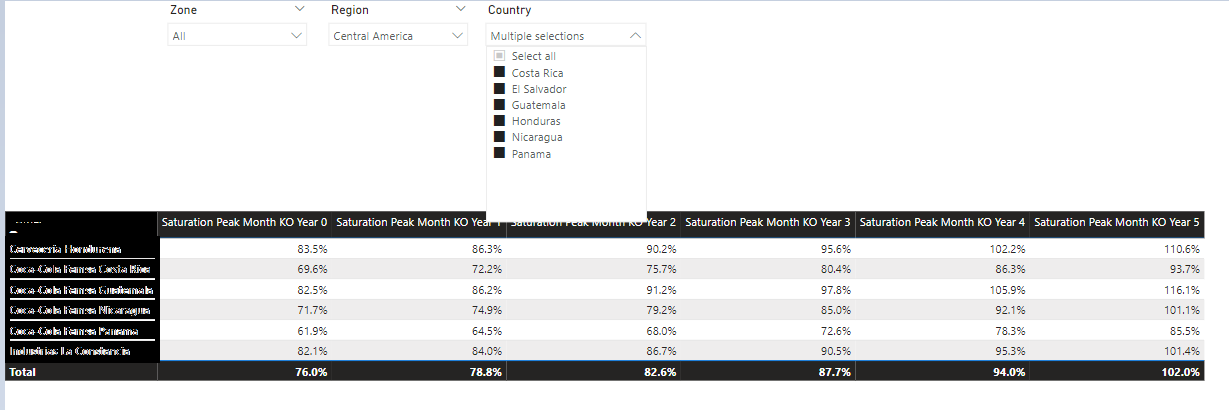The image size is (1229, 410).
Task: Click the Region slicer title
Action: coord(350,10)
